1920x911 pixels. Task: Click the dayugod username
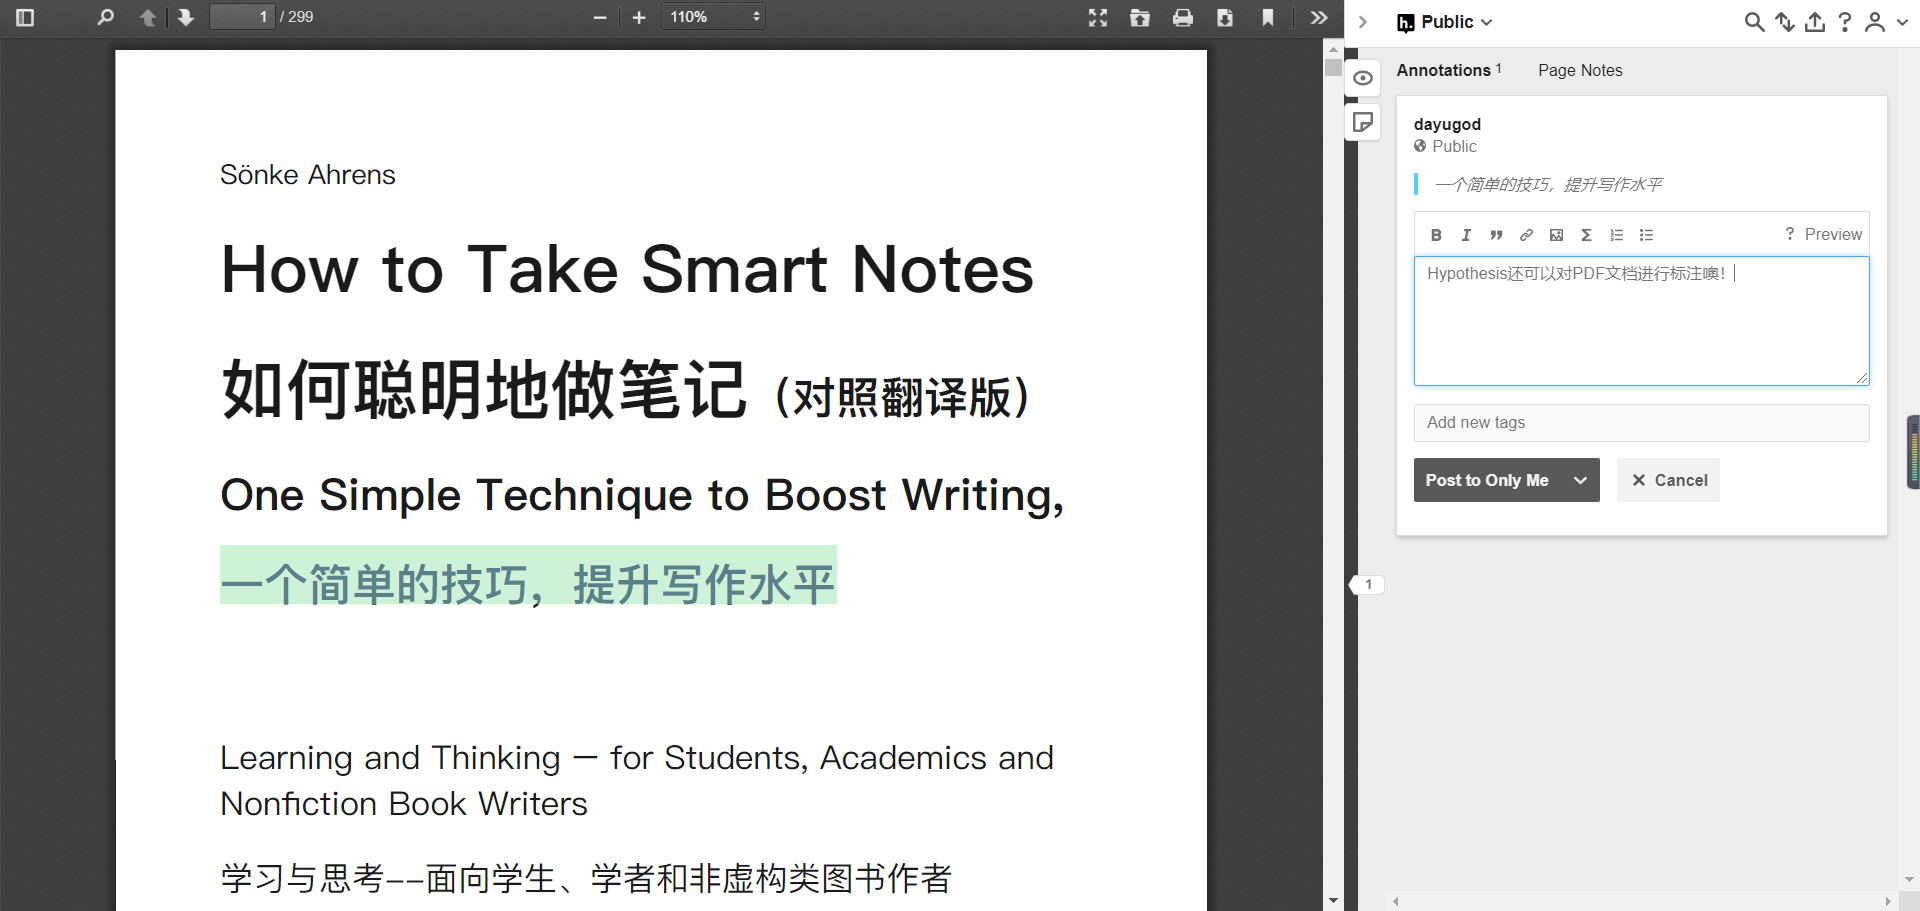1447,124
